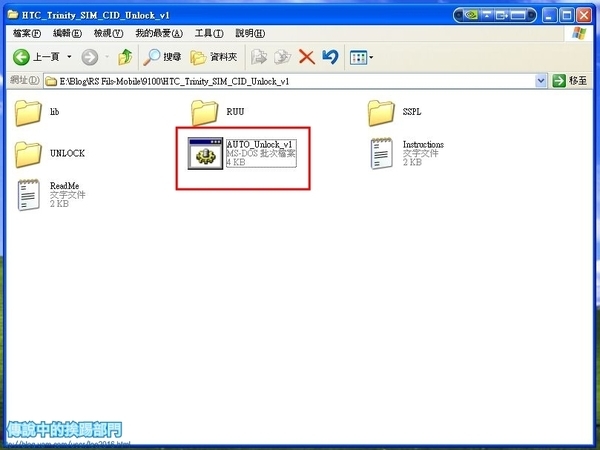Close the HTC_Trinity_SIM_CID_Unlock_v1 window
600x450 pixels.
tap(584, 16)
